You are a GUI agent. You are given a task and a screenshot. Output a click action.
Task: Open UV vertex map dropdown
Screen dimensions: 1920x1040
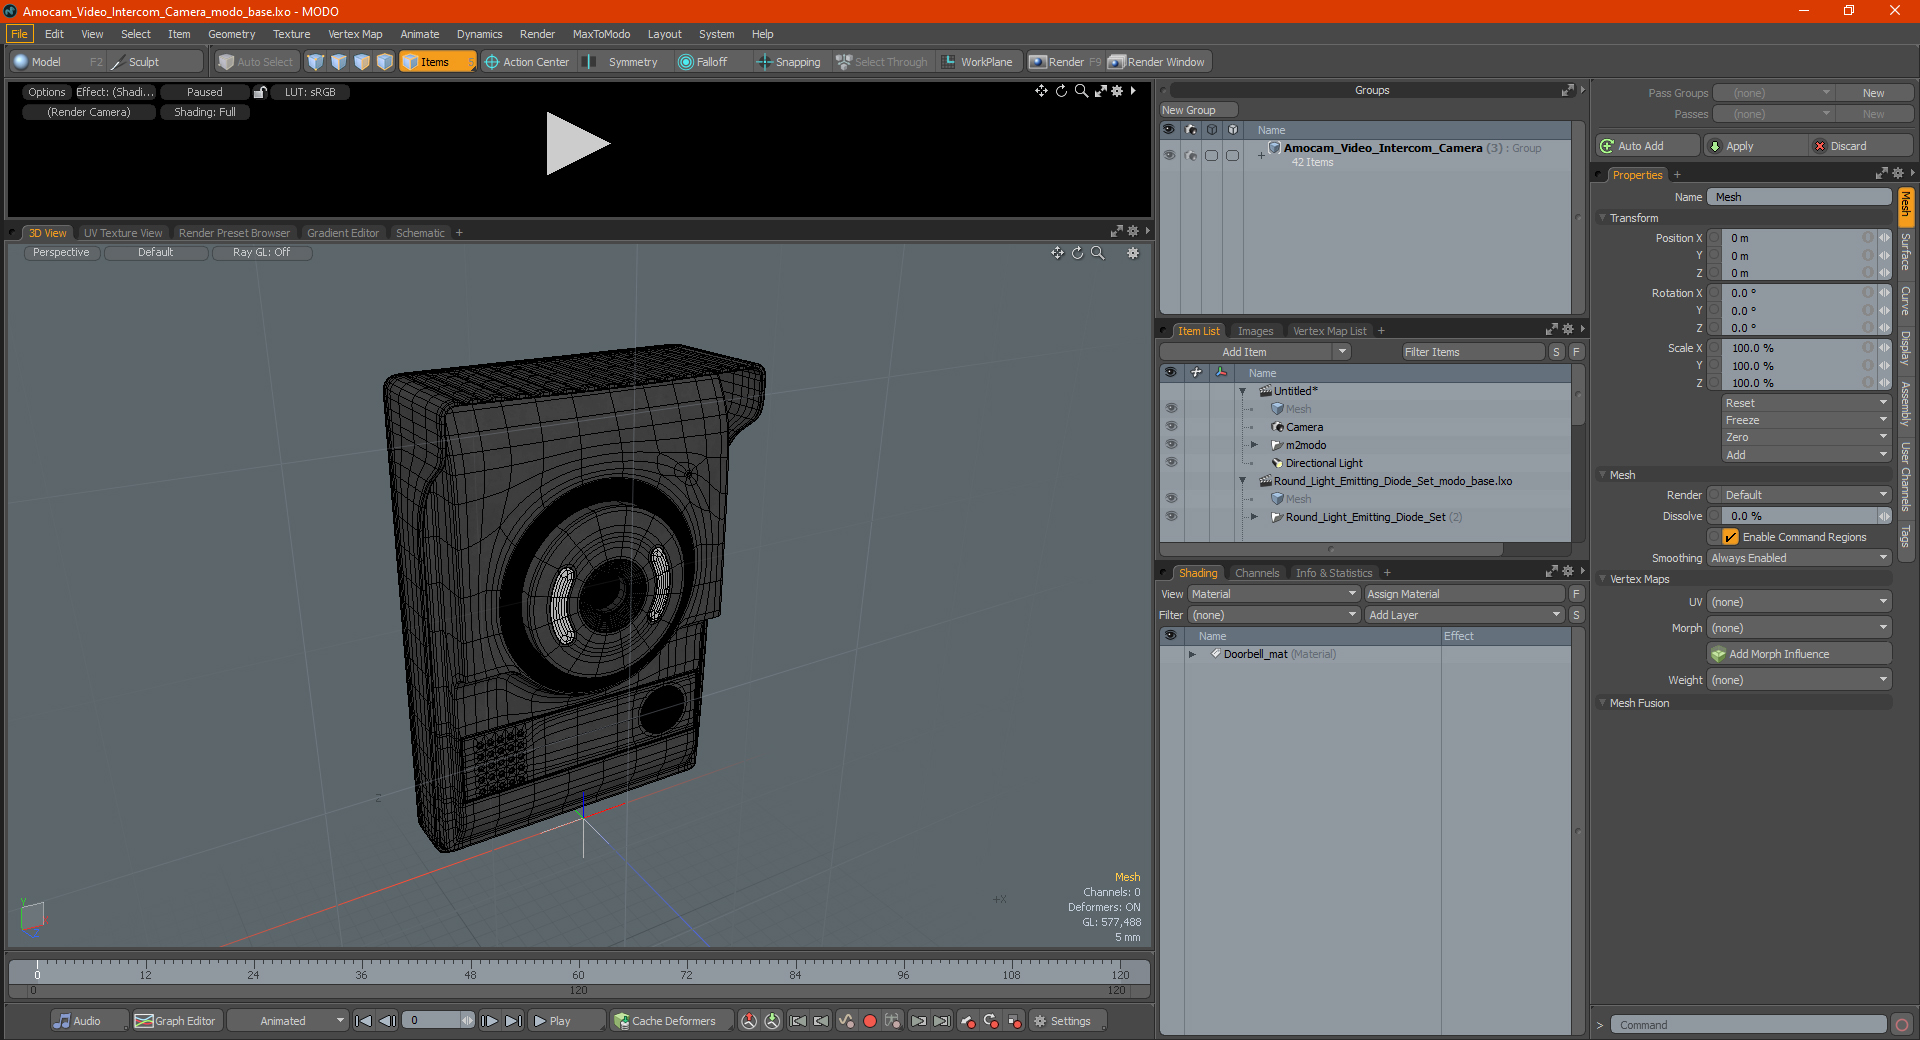[1799, 602]
